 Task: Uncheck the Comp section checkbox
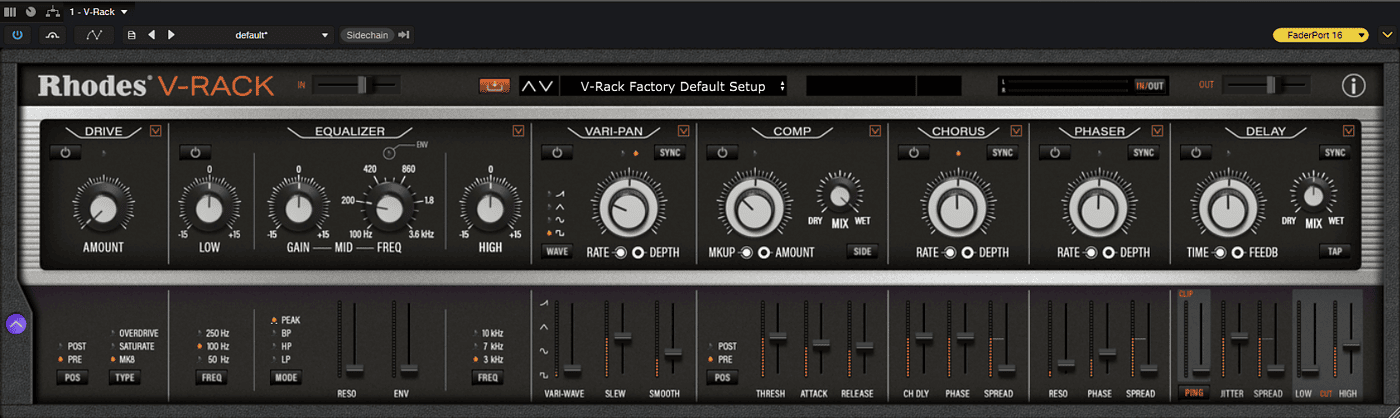click(x=875, y=130)
